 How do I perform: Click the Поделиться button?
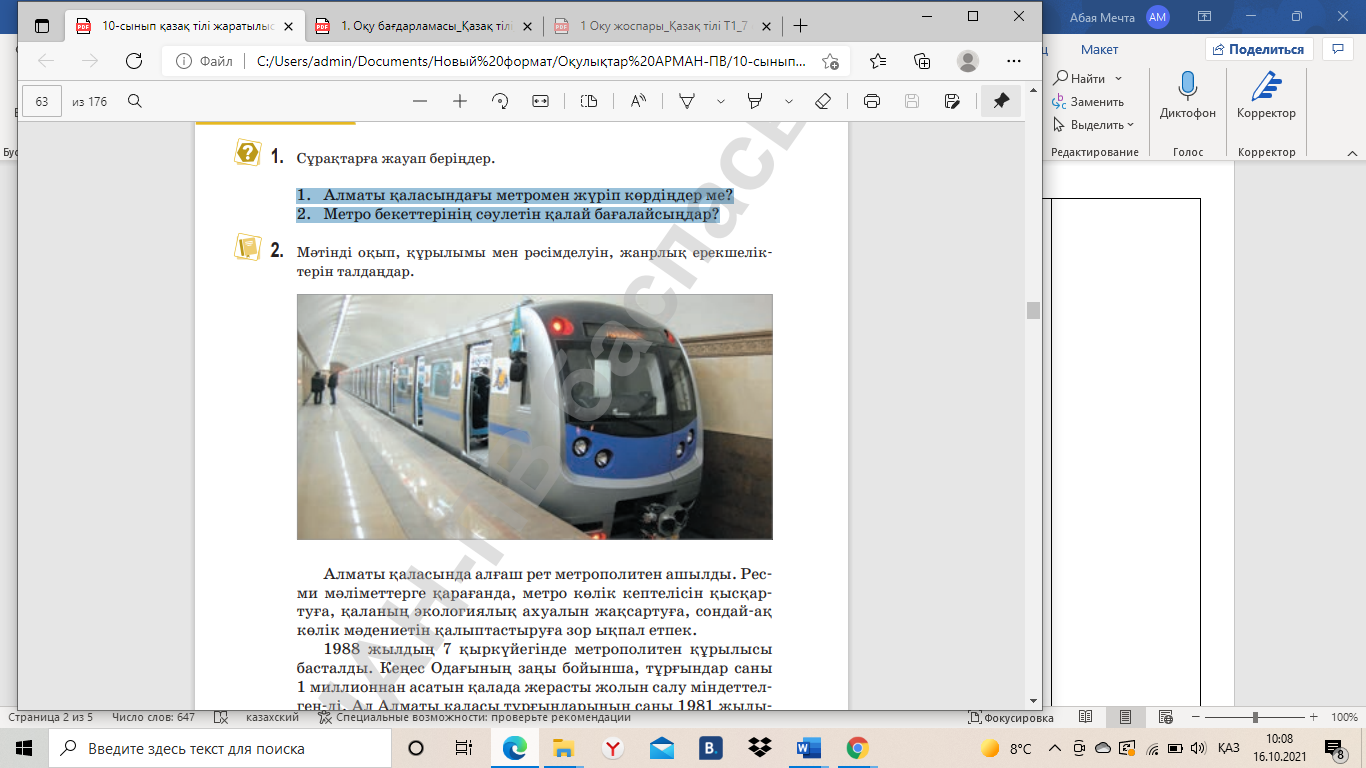coord(1257,49)
